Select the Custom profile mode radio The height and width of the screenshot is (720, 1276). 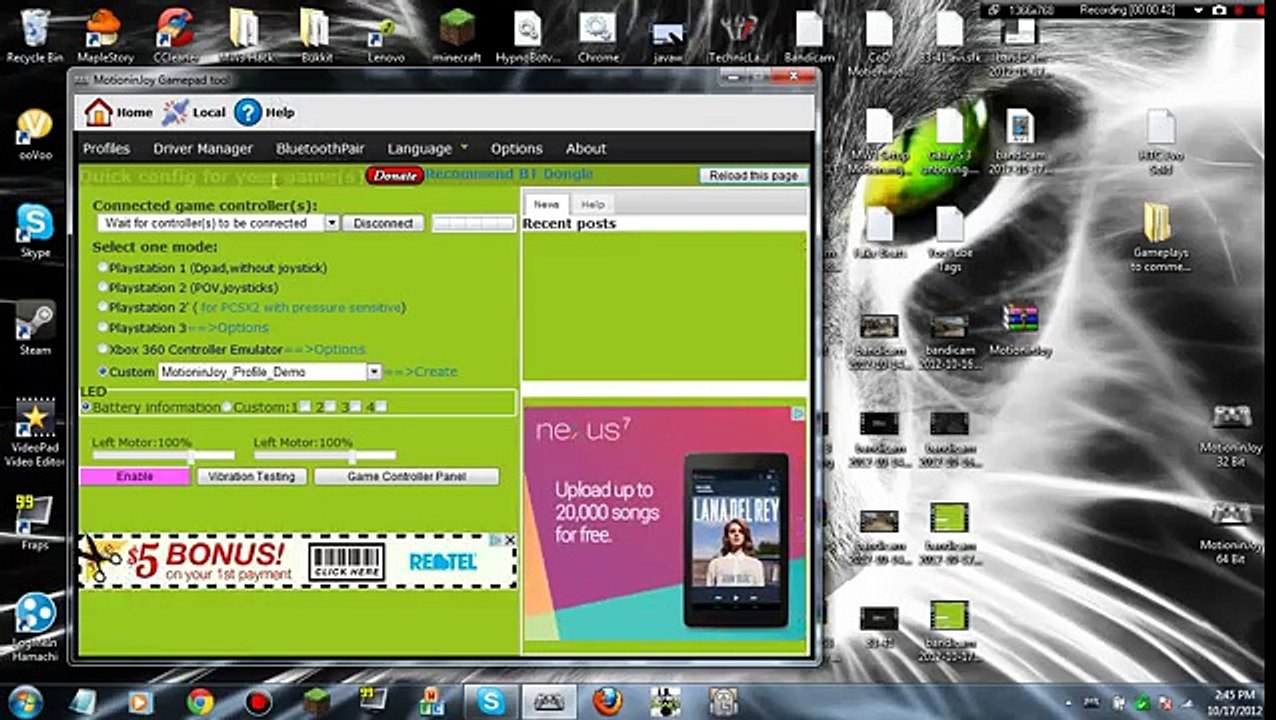pyautogui.click(x=103, y=371)
